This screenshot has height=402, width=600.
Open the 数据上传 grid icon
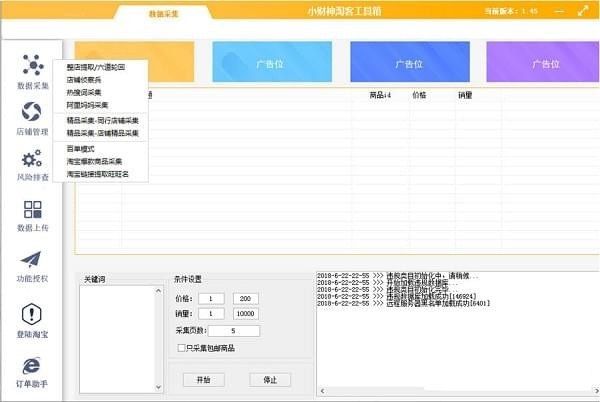pyautogui.click(x=33, y=209)
